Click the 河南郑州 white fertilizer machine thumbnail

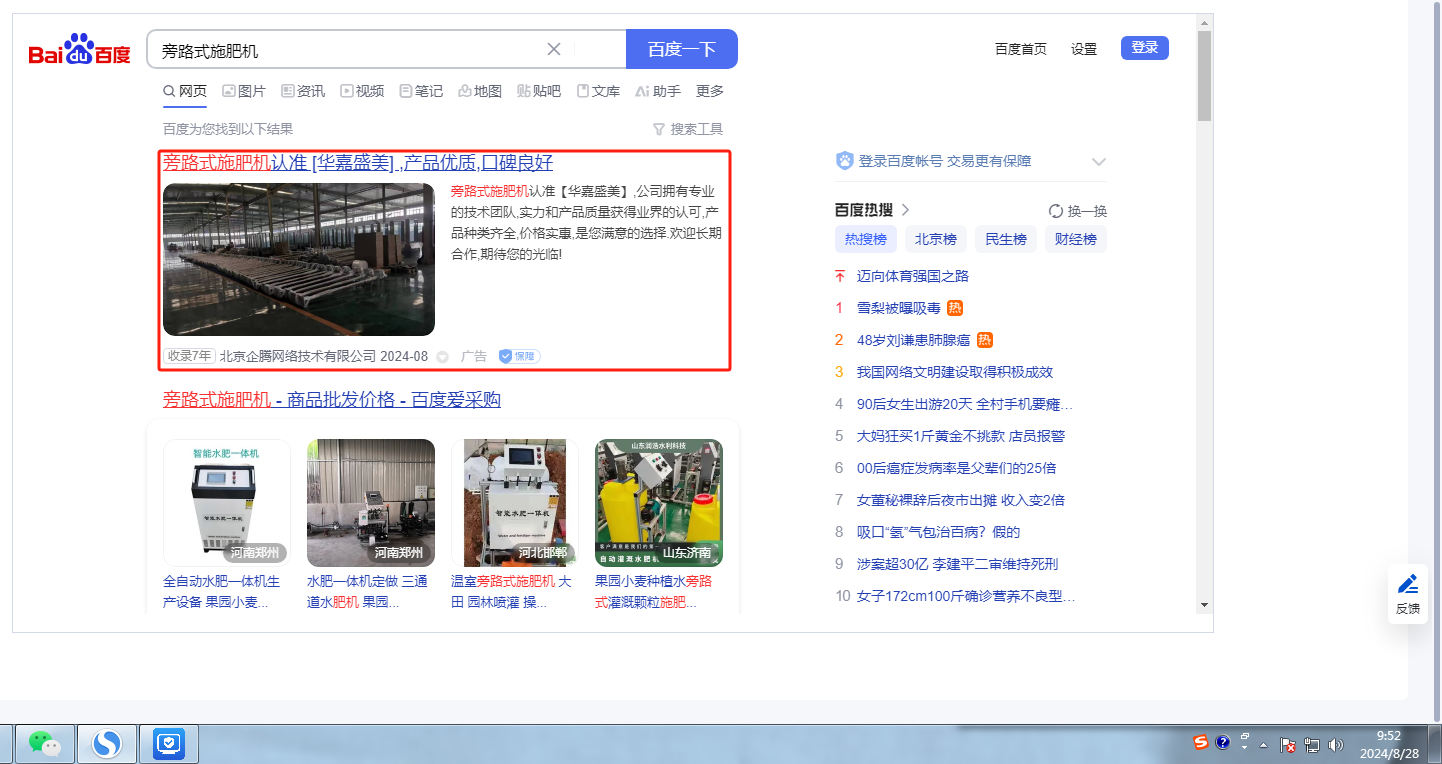click(x=227, y=503)
